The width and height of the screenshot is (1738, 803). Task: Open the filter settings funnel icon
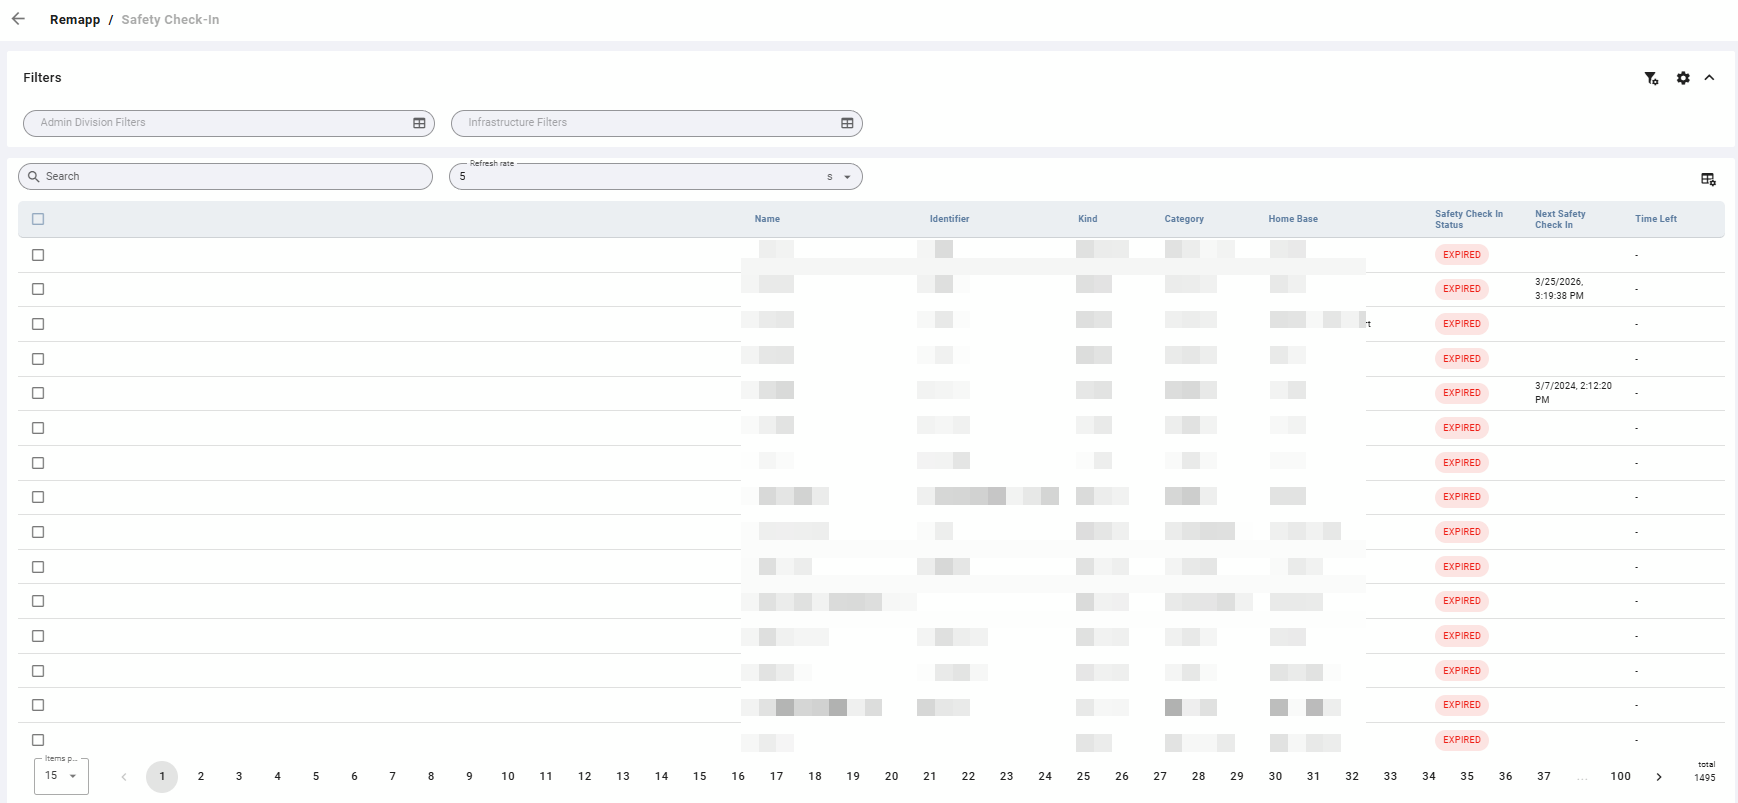1651,78
